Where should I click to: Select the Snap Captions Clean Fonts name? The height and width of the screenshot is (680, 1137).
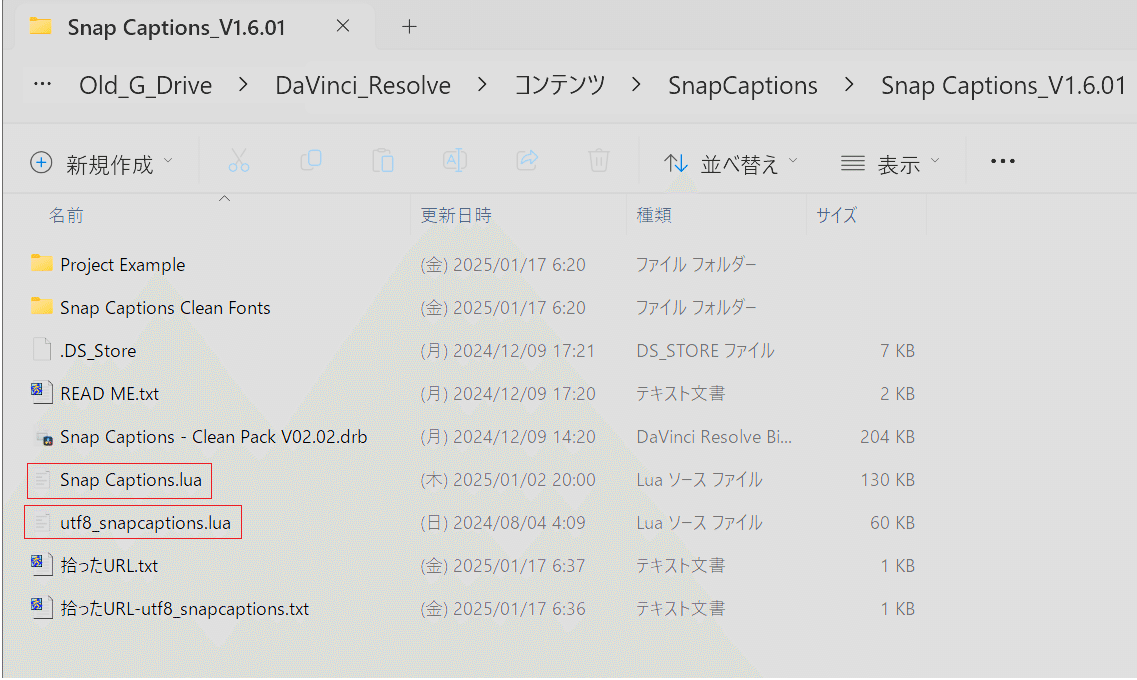coord(165,307)
